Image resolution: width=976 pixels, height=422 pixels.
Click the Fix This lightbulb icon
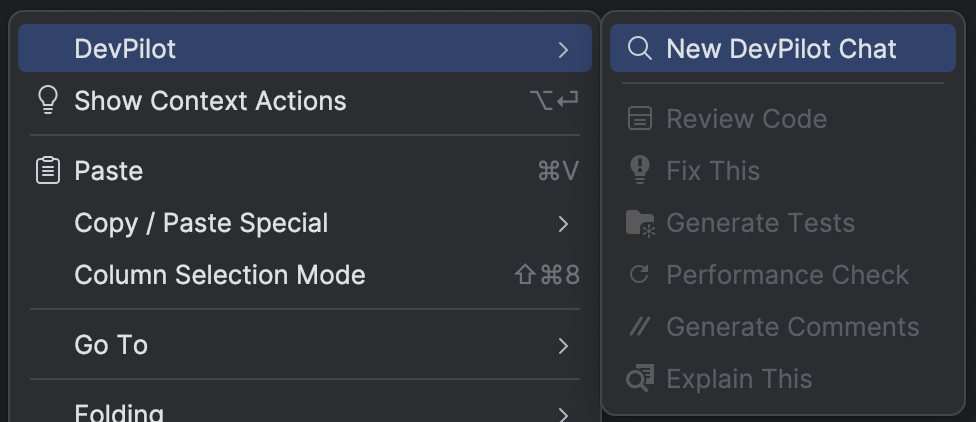[x=639, y=170]
